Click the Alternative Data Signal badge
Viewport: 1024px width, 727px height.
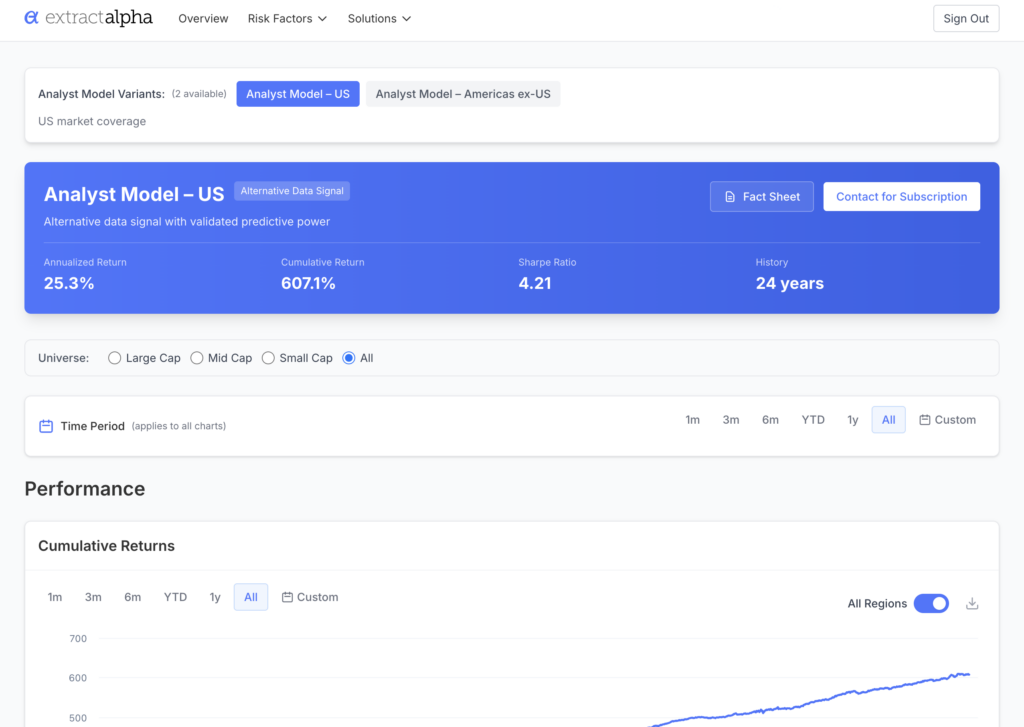[x=292, y=191]
